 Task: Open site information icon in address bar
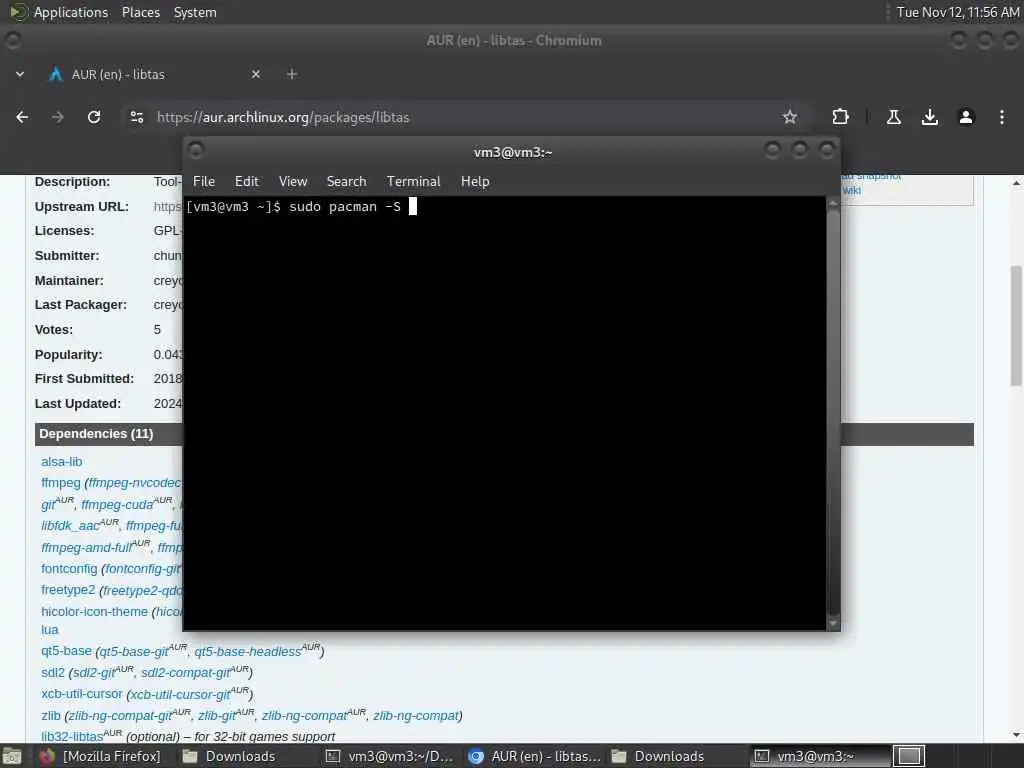pyautogui.click(x=136, y=117)
